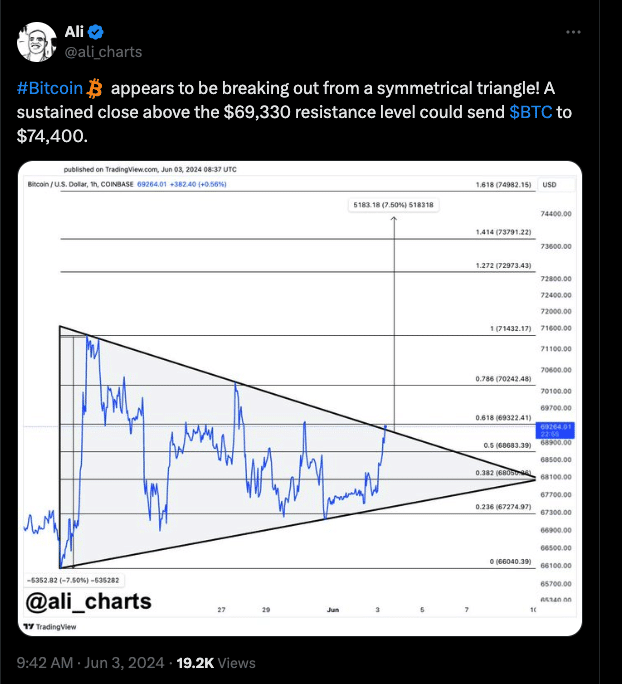622x684 pixels.
Task: Click the display name Ali
Action: pyautogui.click(x=74, y=32)
